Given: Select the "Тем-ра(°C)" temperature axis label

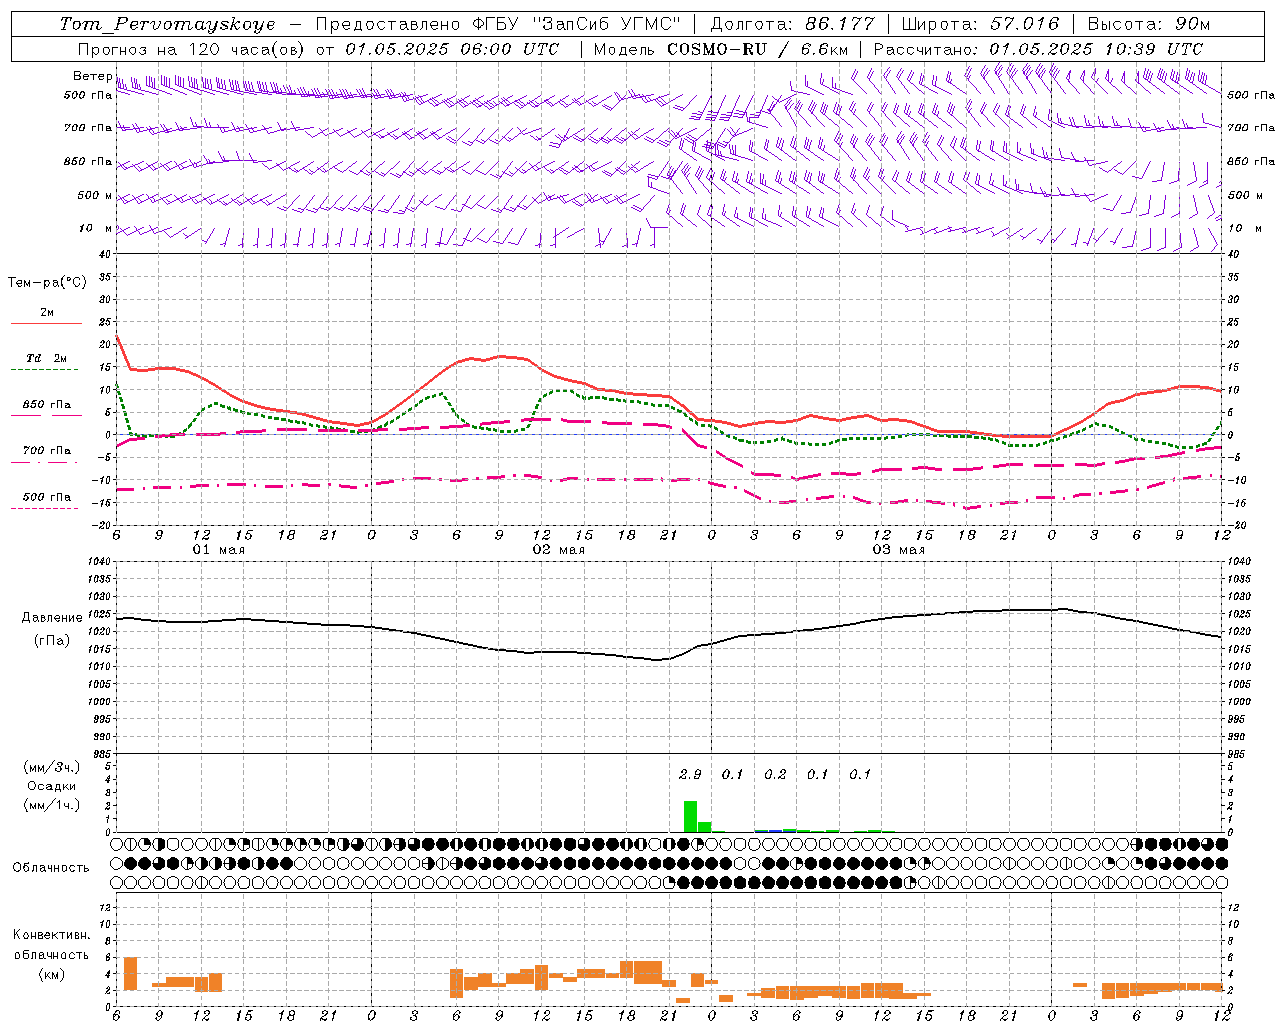Looking at the screenshot, I should (x=47, y=283).
